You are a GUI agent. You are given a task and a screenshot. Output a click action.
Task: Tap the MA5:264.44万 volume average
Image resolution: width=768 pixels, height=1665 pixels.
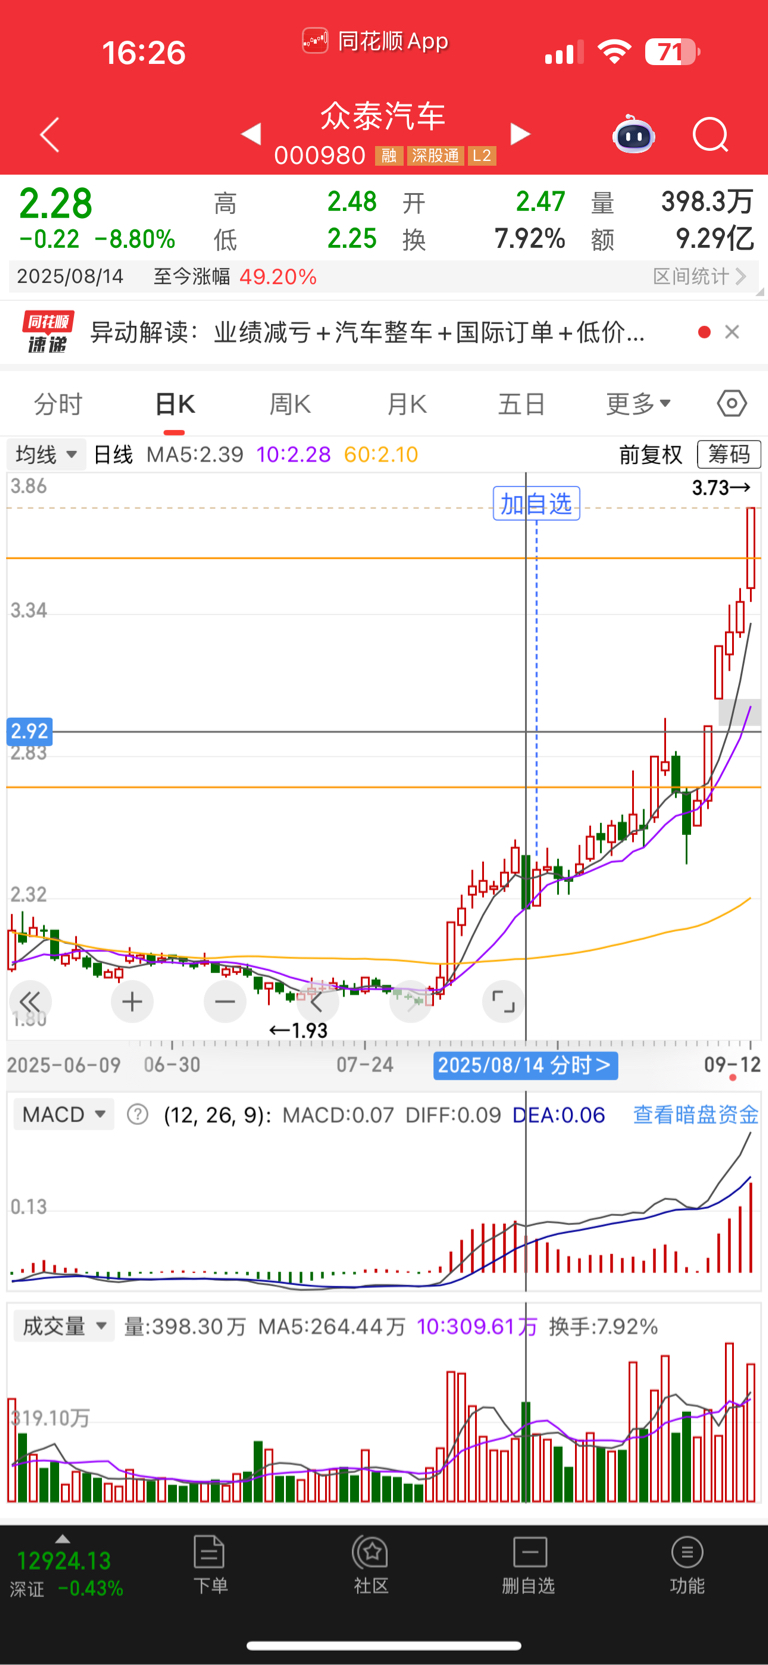coord(332,1326)
